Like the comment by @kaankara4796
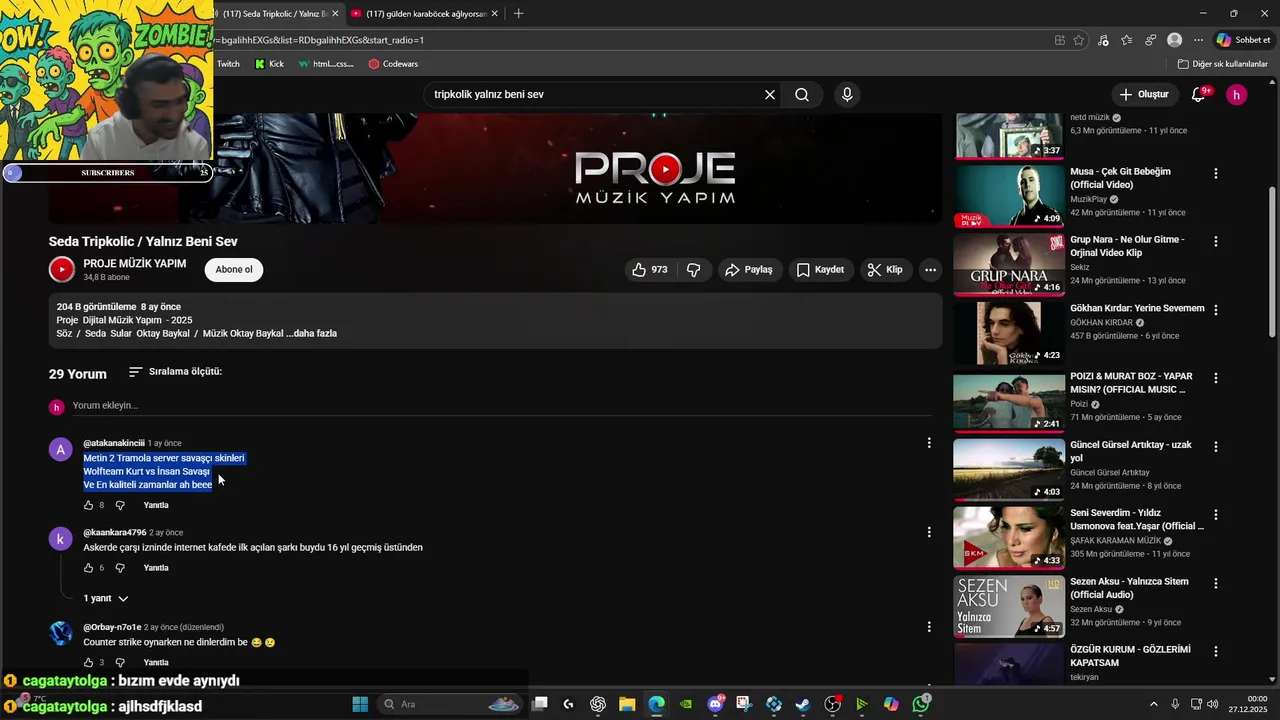 coord(88,568)
